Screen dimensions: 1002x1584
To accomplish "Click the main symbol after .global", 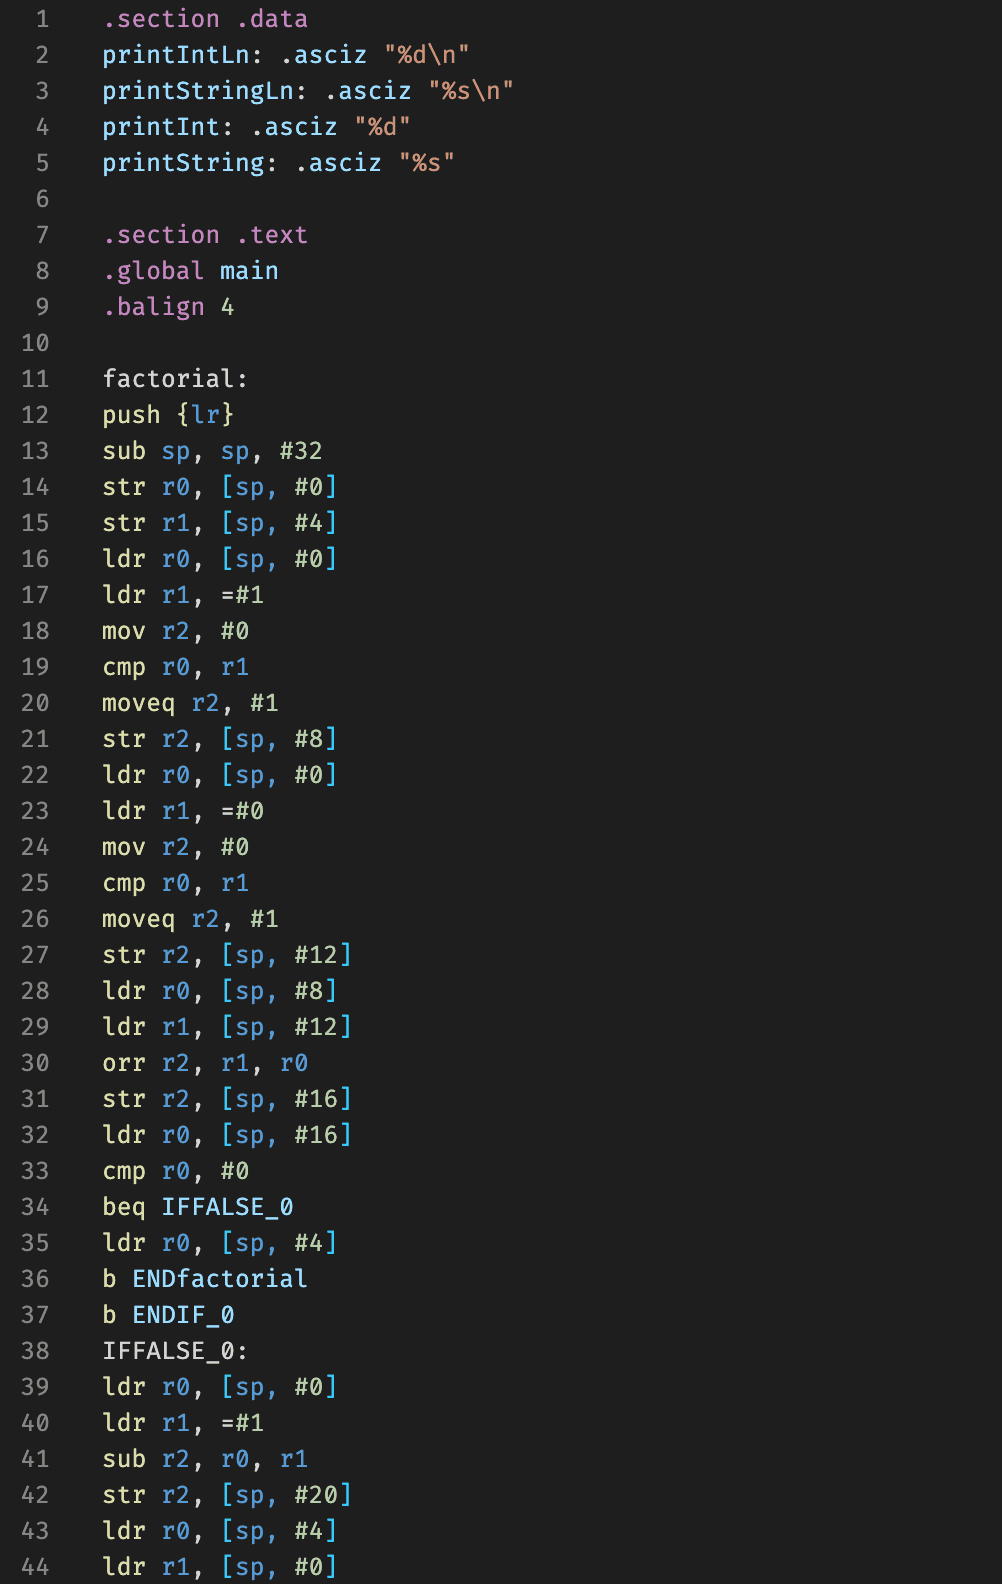I will [x=249, y=271].
